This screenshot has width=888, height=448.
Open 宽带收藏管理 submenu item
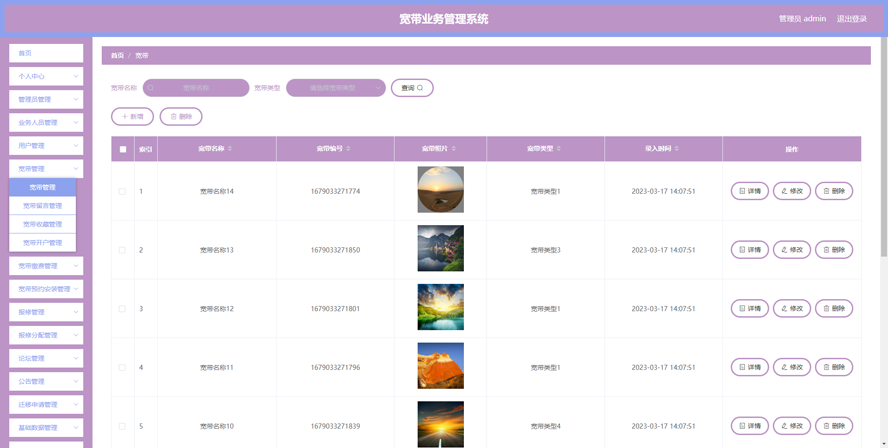[x=42, y=224]
